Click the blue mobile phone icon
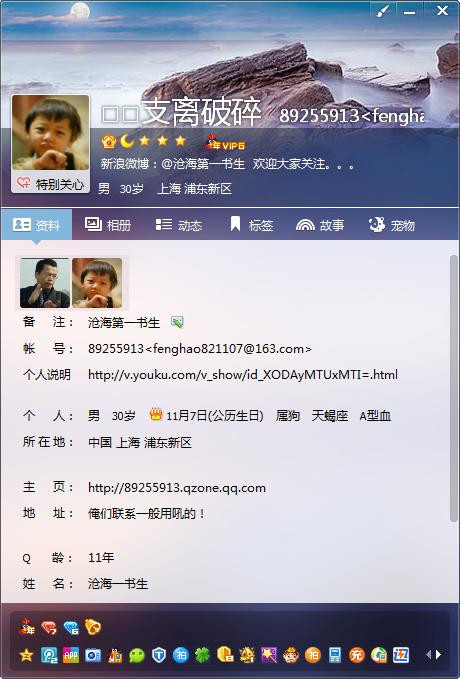 335,655
